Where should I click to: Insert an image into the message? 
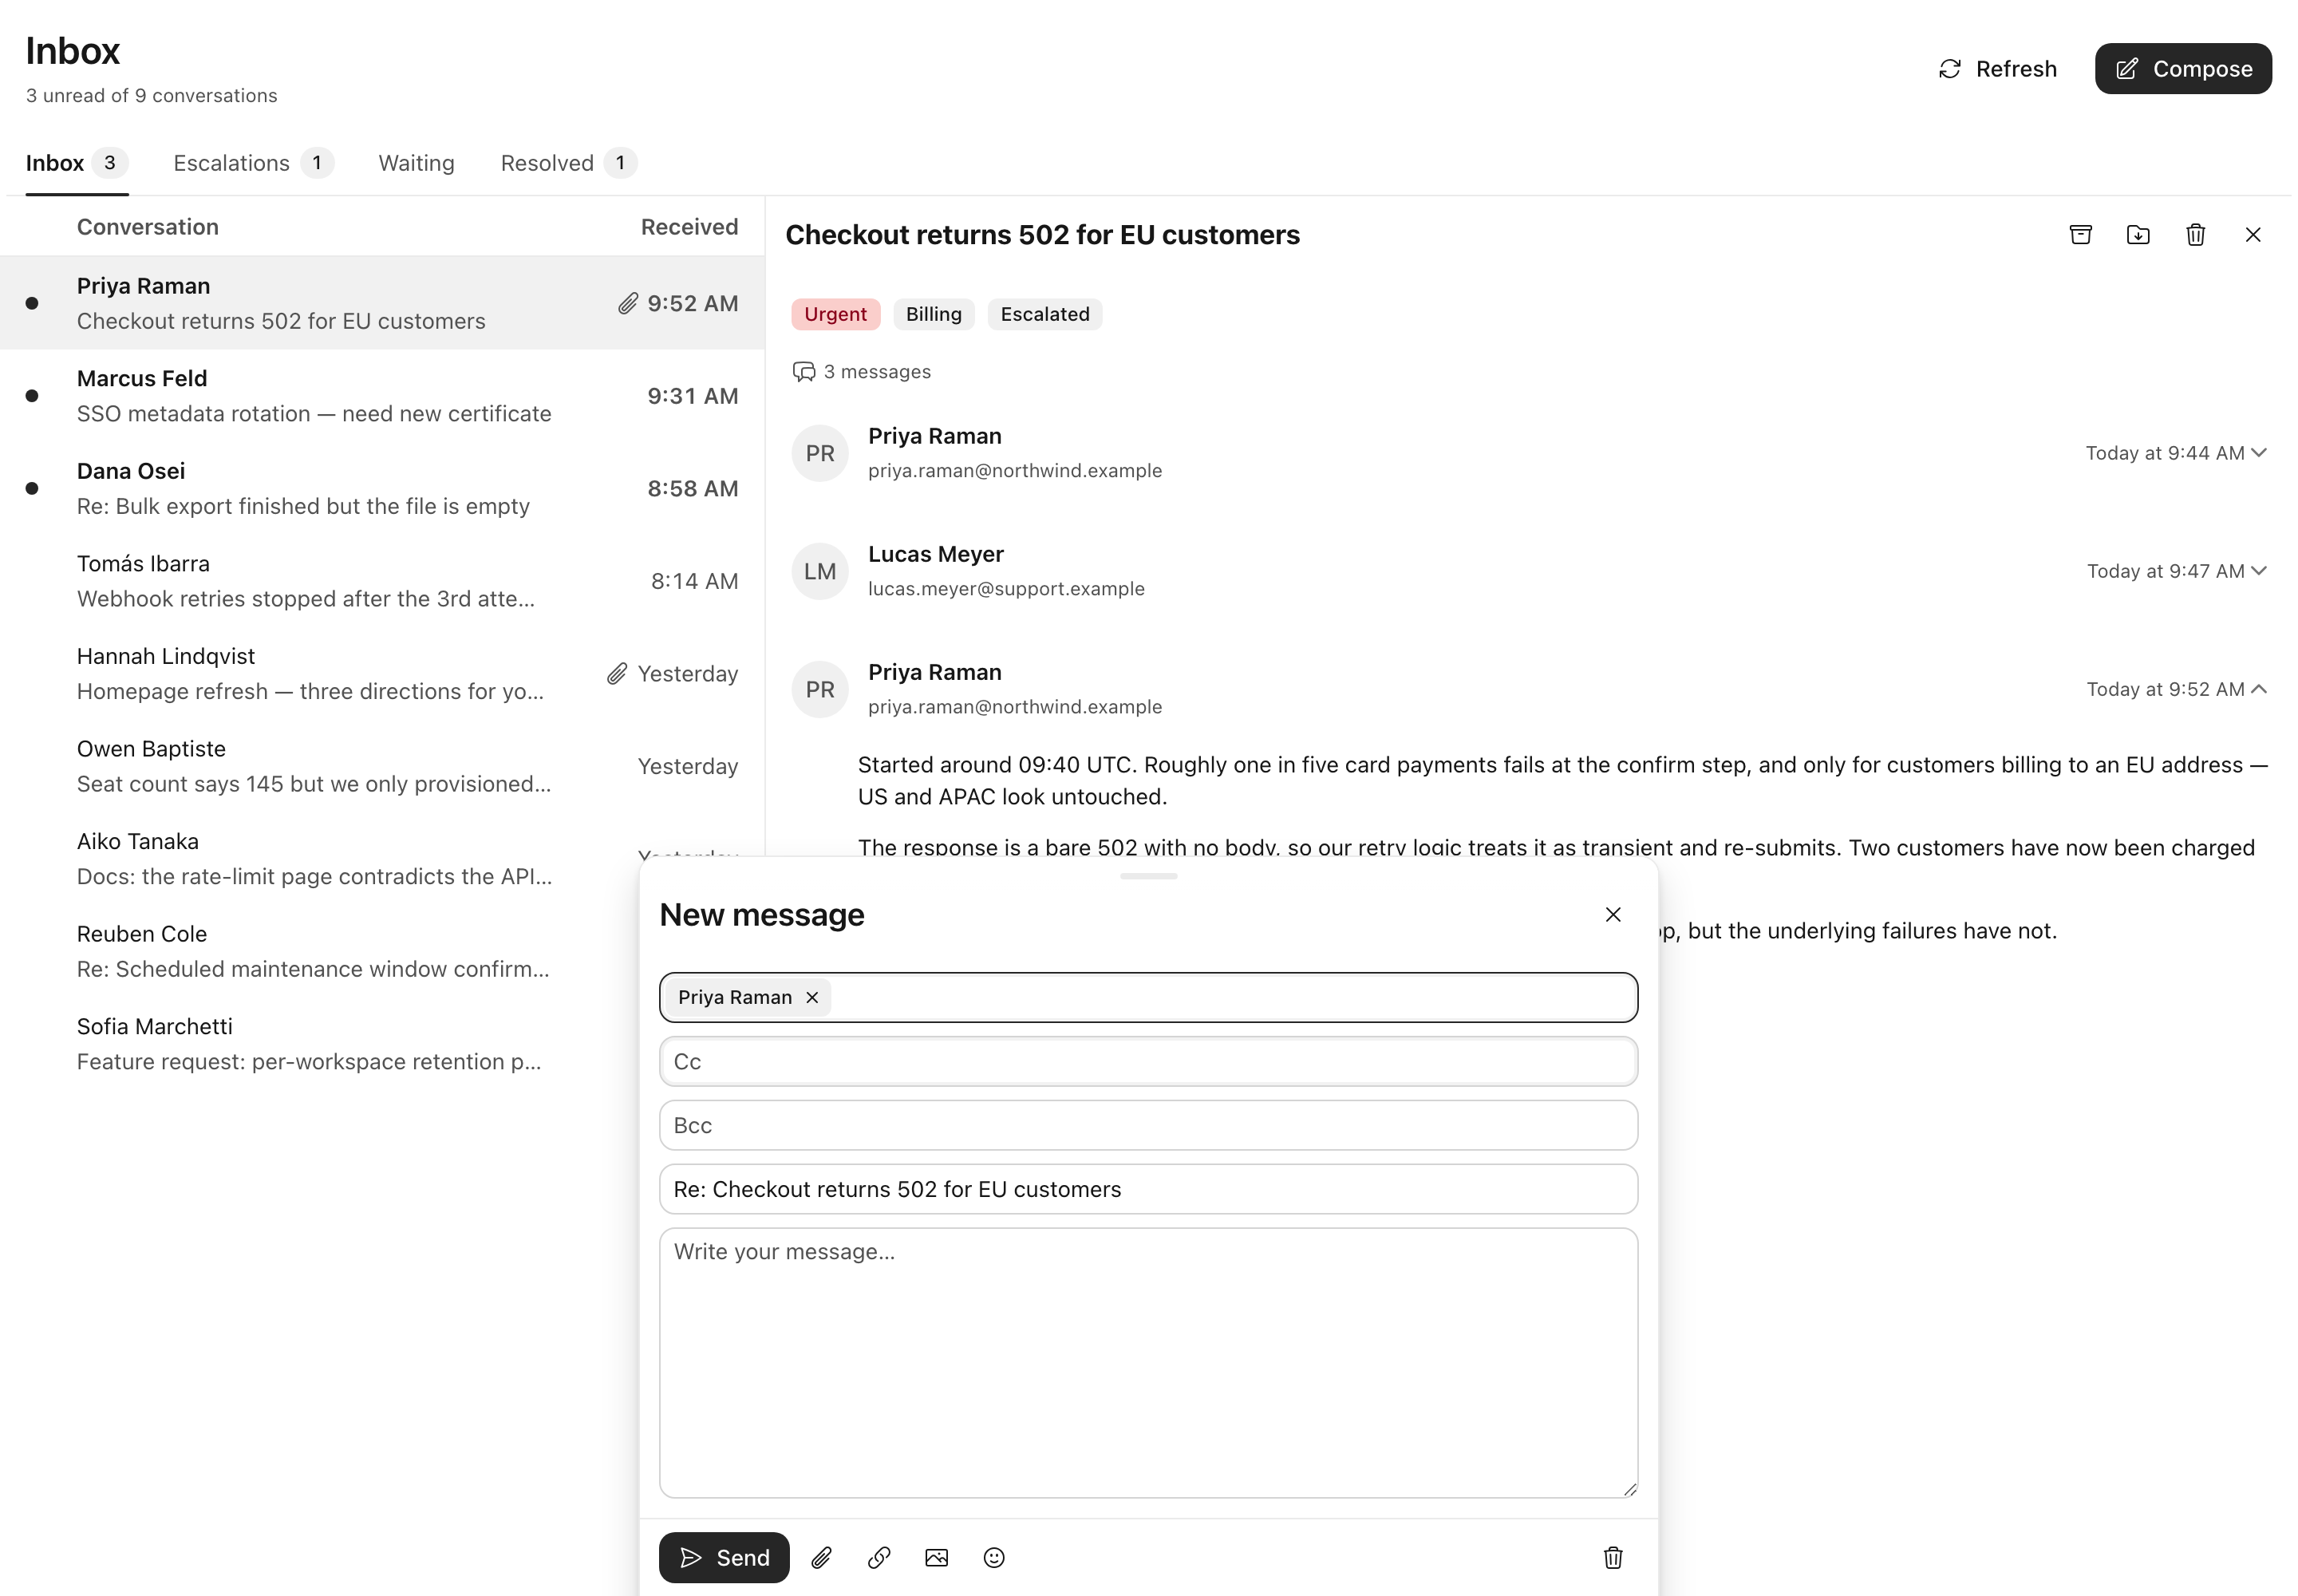[936, 1557]
